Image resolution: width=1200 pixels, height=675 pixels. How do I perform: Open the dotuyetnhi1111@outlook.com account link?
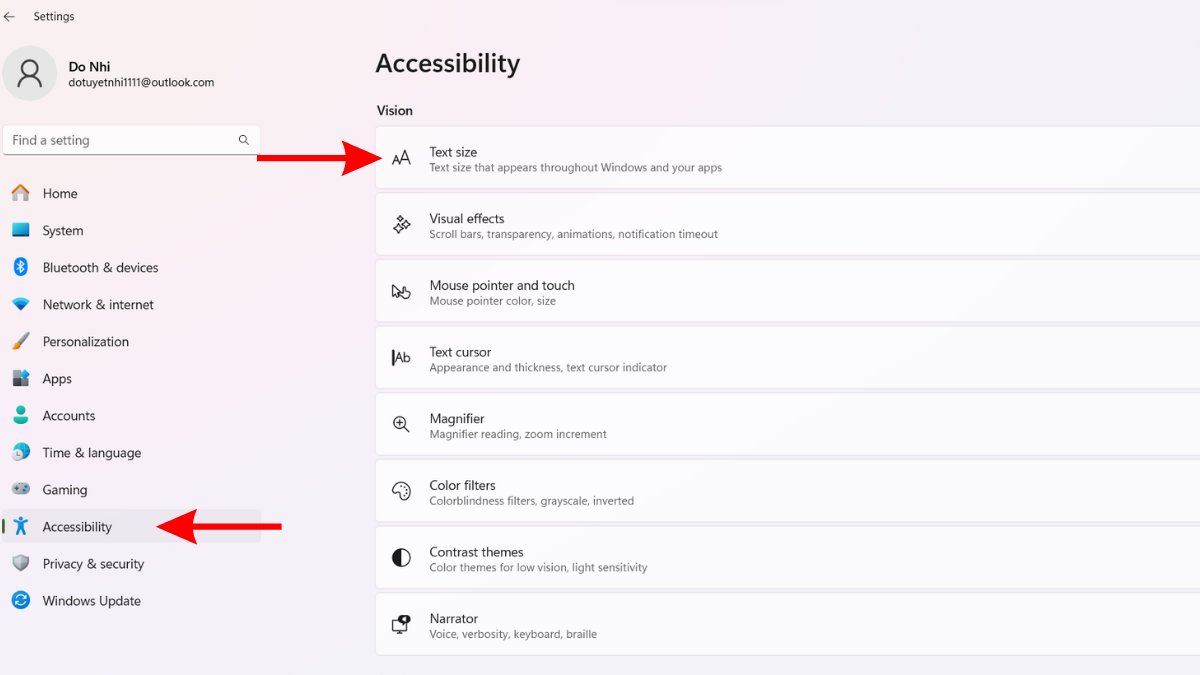pos(141,83)
